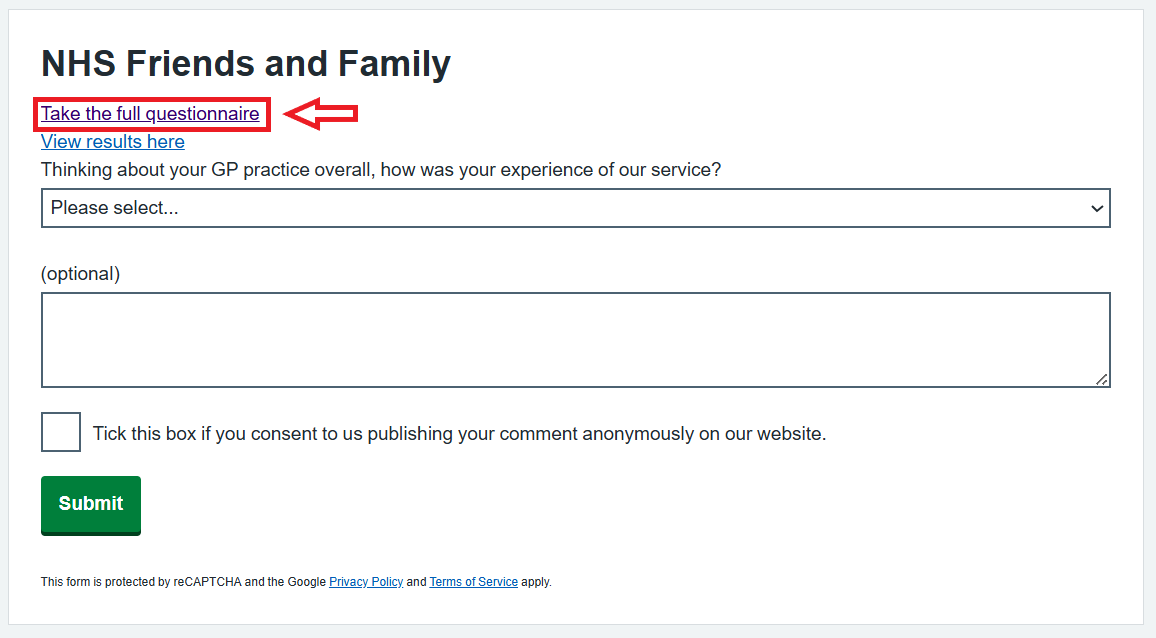Tick the anonymous publishing consent checkbox
This screenshot has width=1156, height=638.
click(x=61, y=432)
